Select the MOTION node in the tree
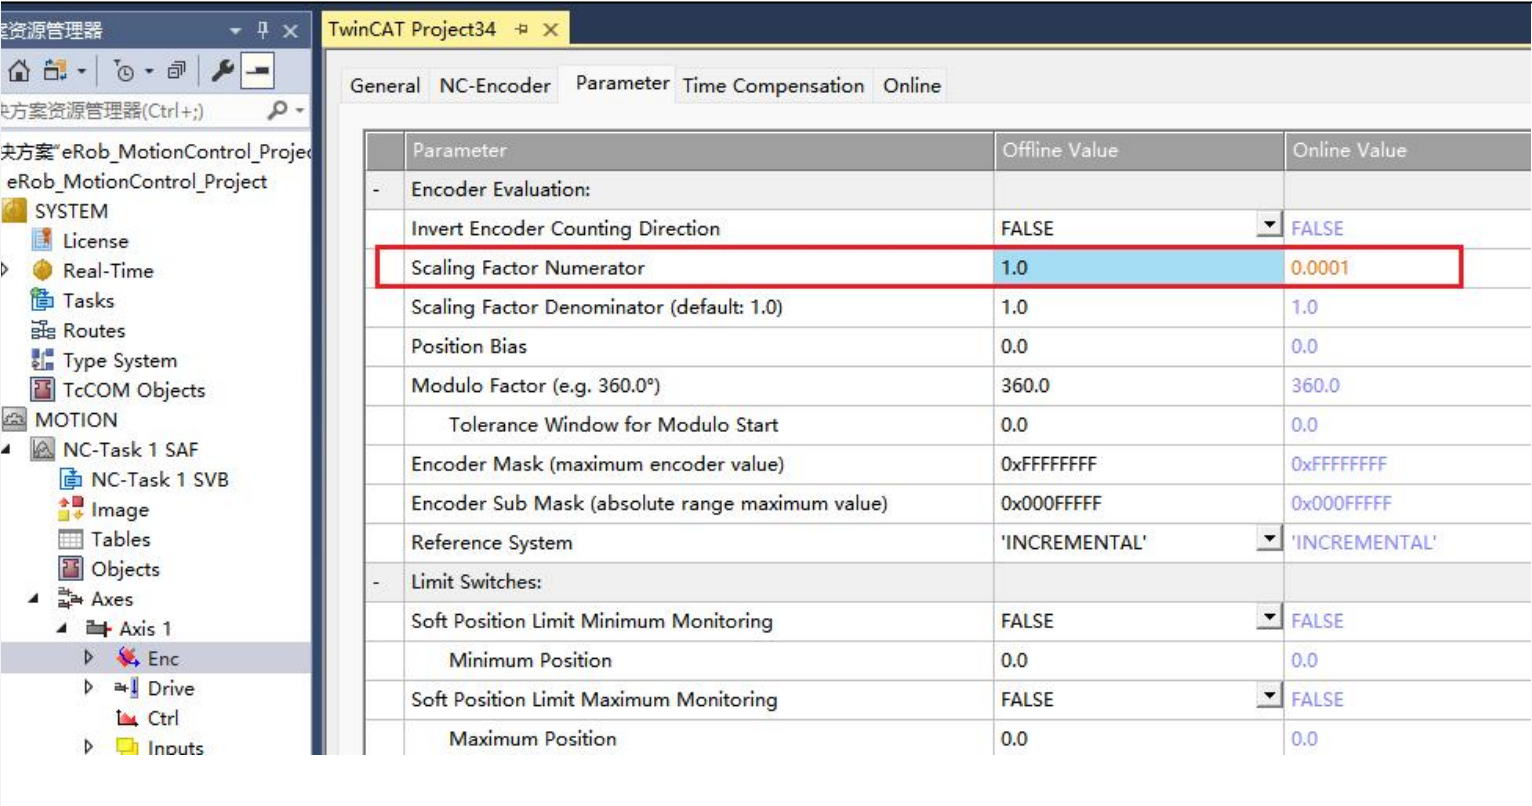 click(x=76, y=420)
